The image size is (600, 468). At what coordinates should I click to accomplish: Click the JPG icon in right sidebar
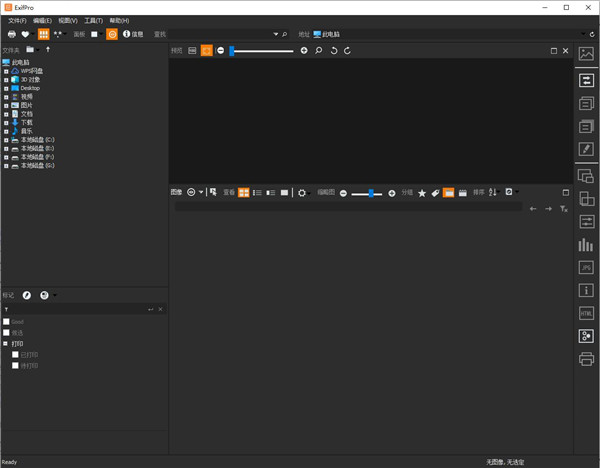586,267
